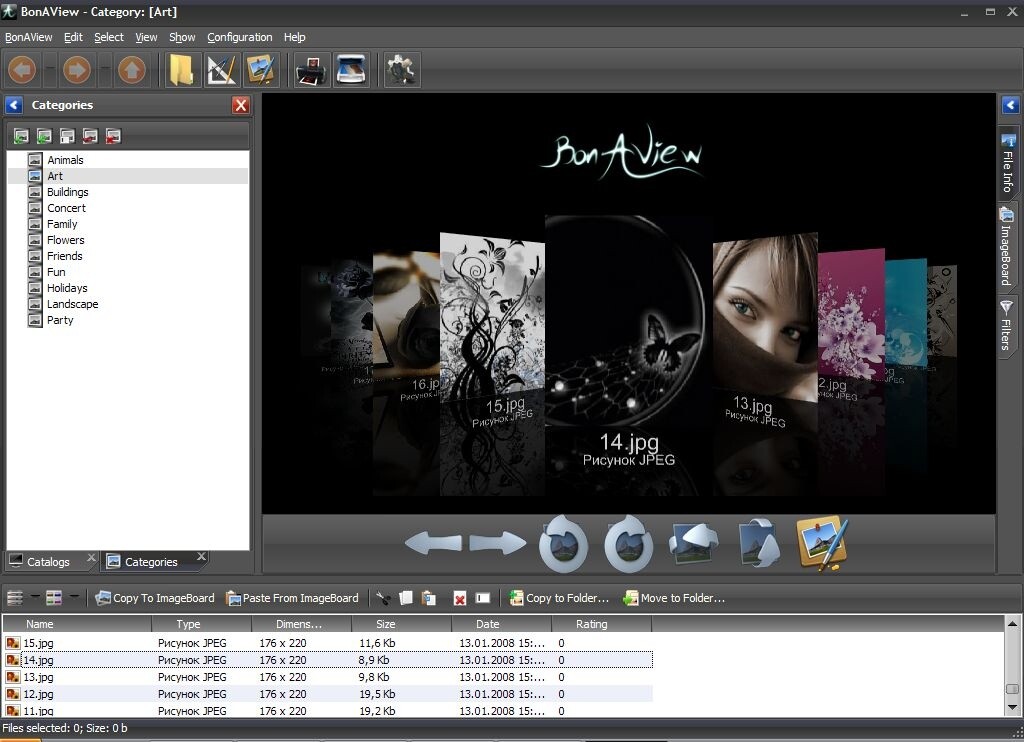Click the ruler and compass tools icon

(x=221, y=70)
